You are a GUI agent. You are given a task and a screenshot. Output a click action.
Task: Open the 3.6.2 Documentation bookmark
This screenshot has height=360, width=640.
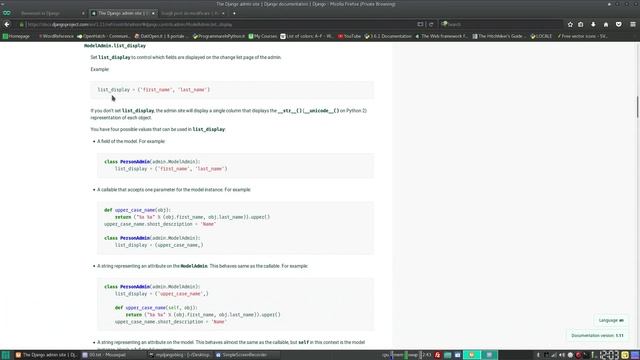(388, 36)
